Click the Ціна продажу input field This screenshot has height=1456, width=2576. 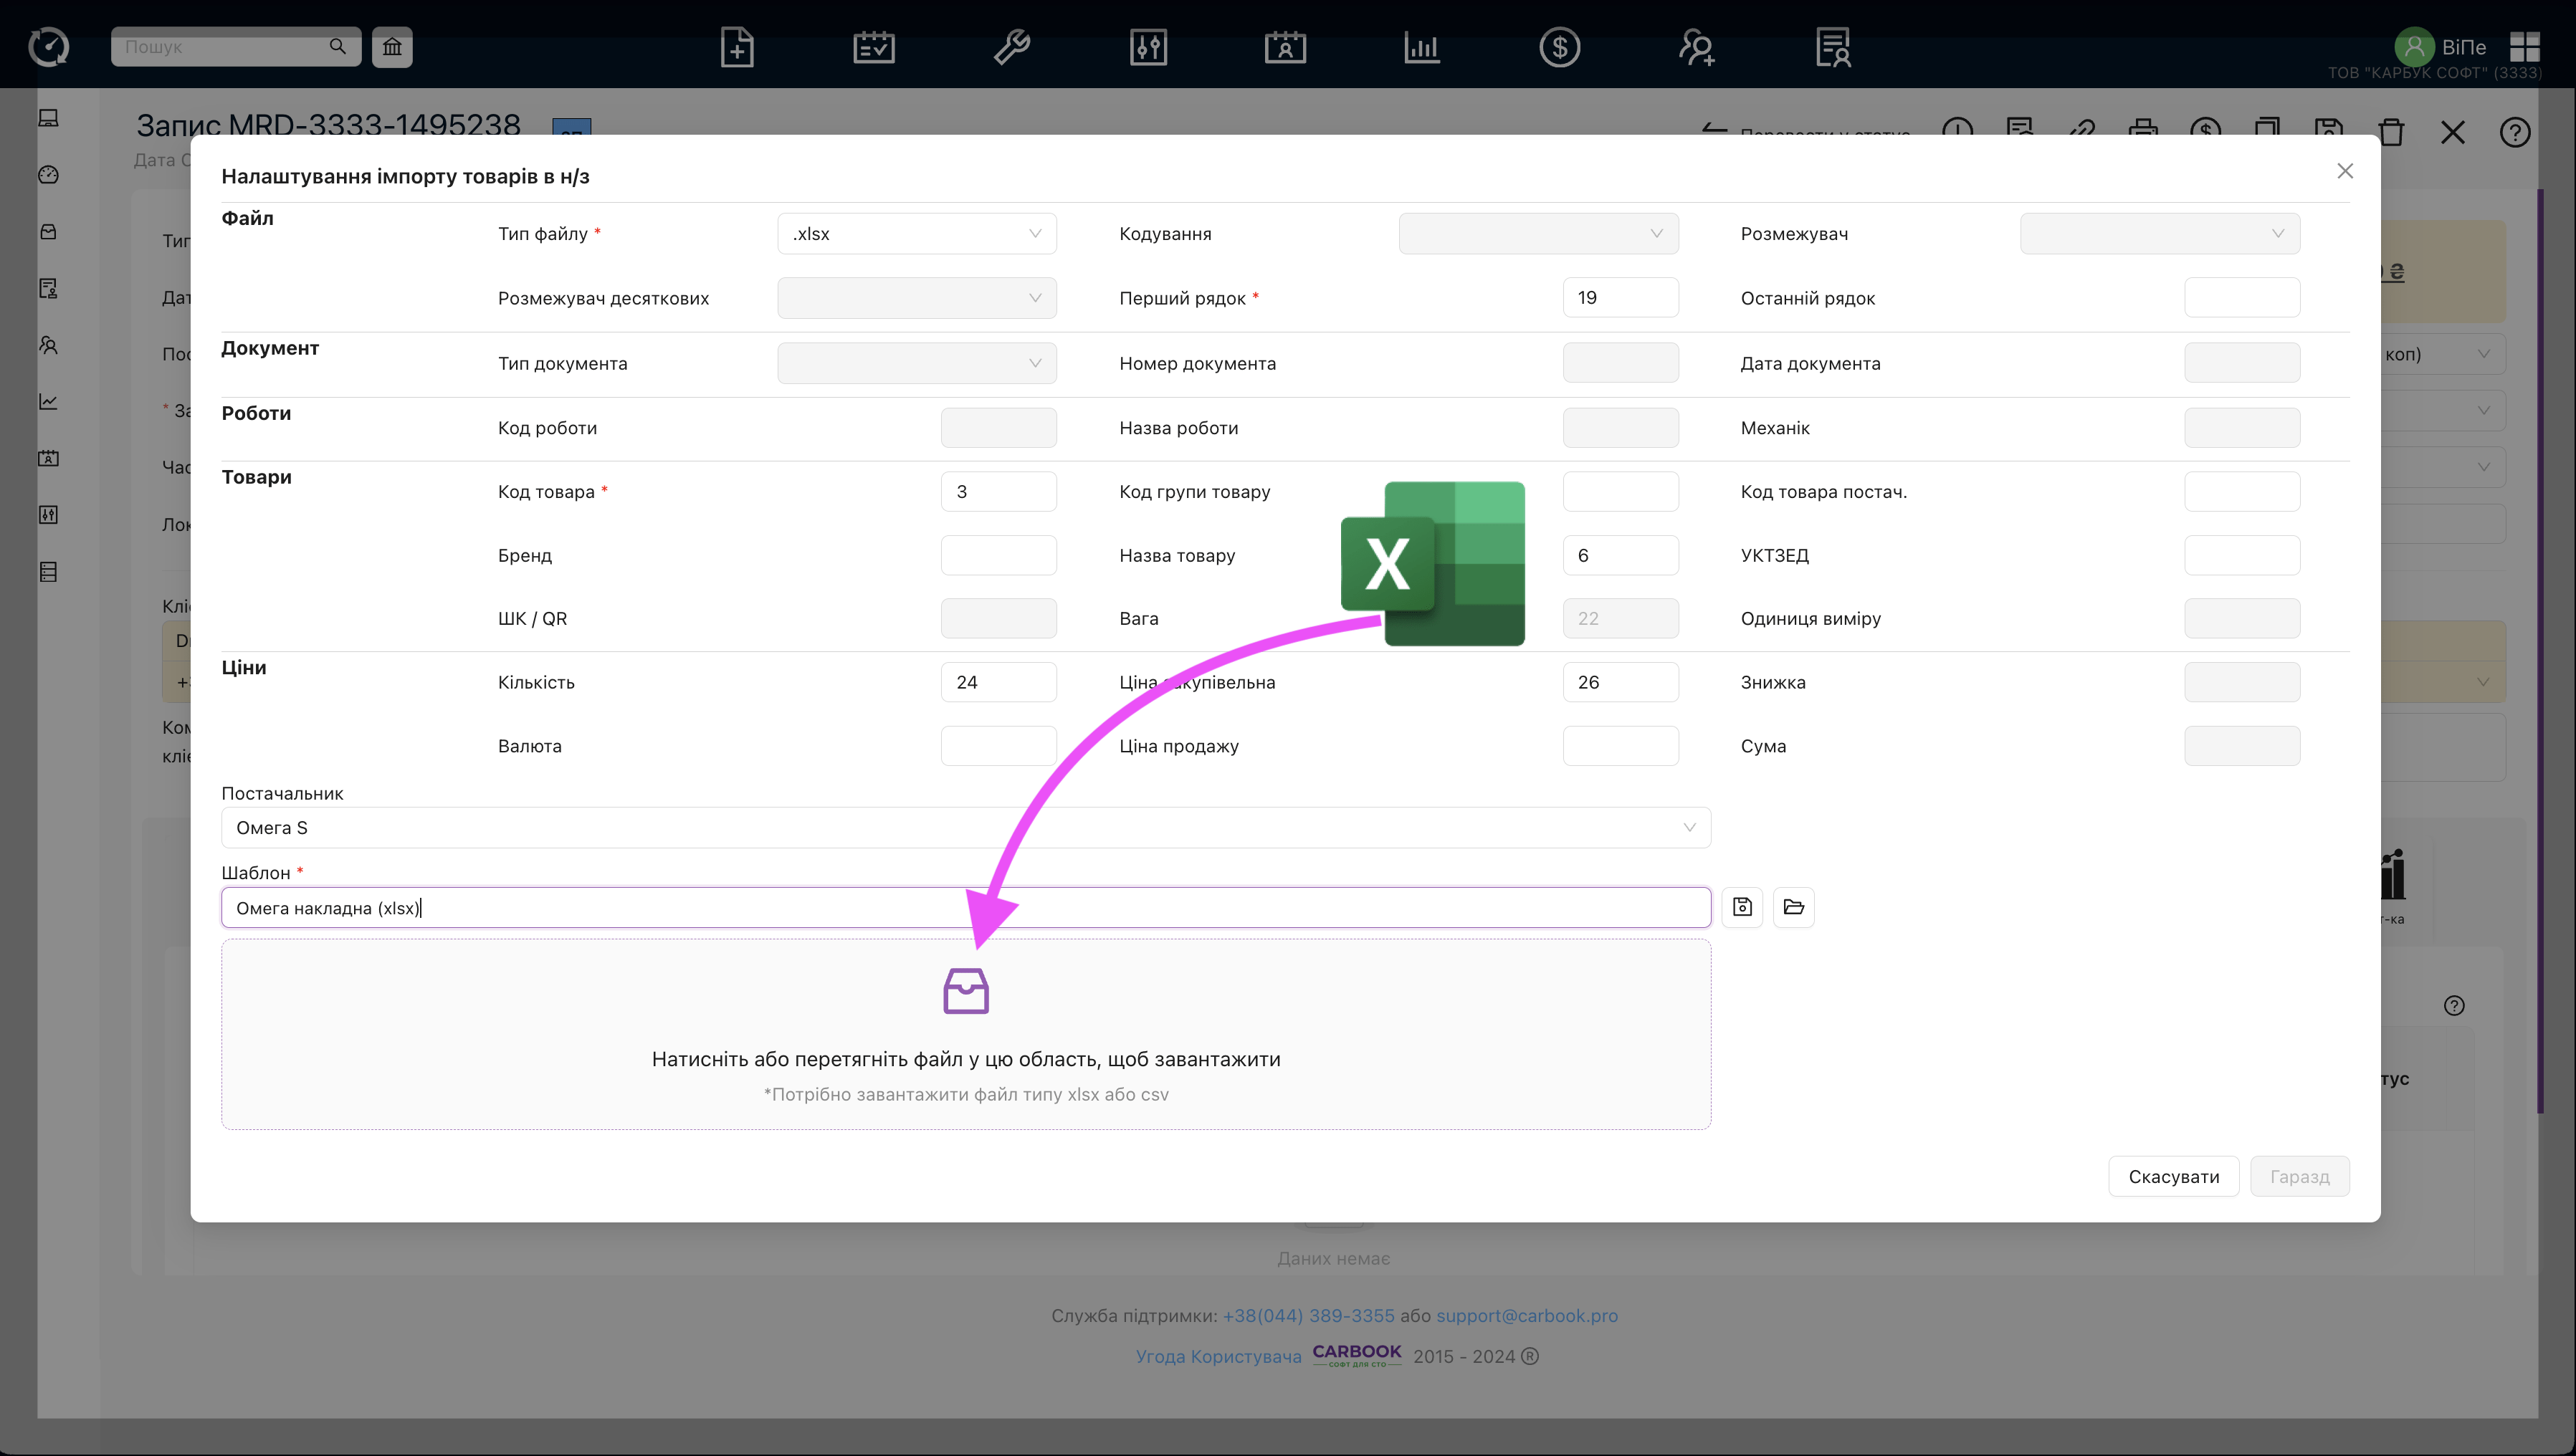coord(1620,745)
